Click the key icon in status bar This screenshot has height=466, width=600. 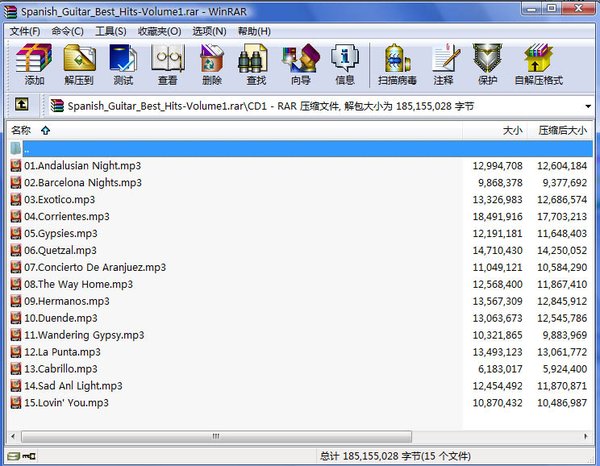29,456
